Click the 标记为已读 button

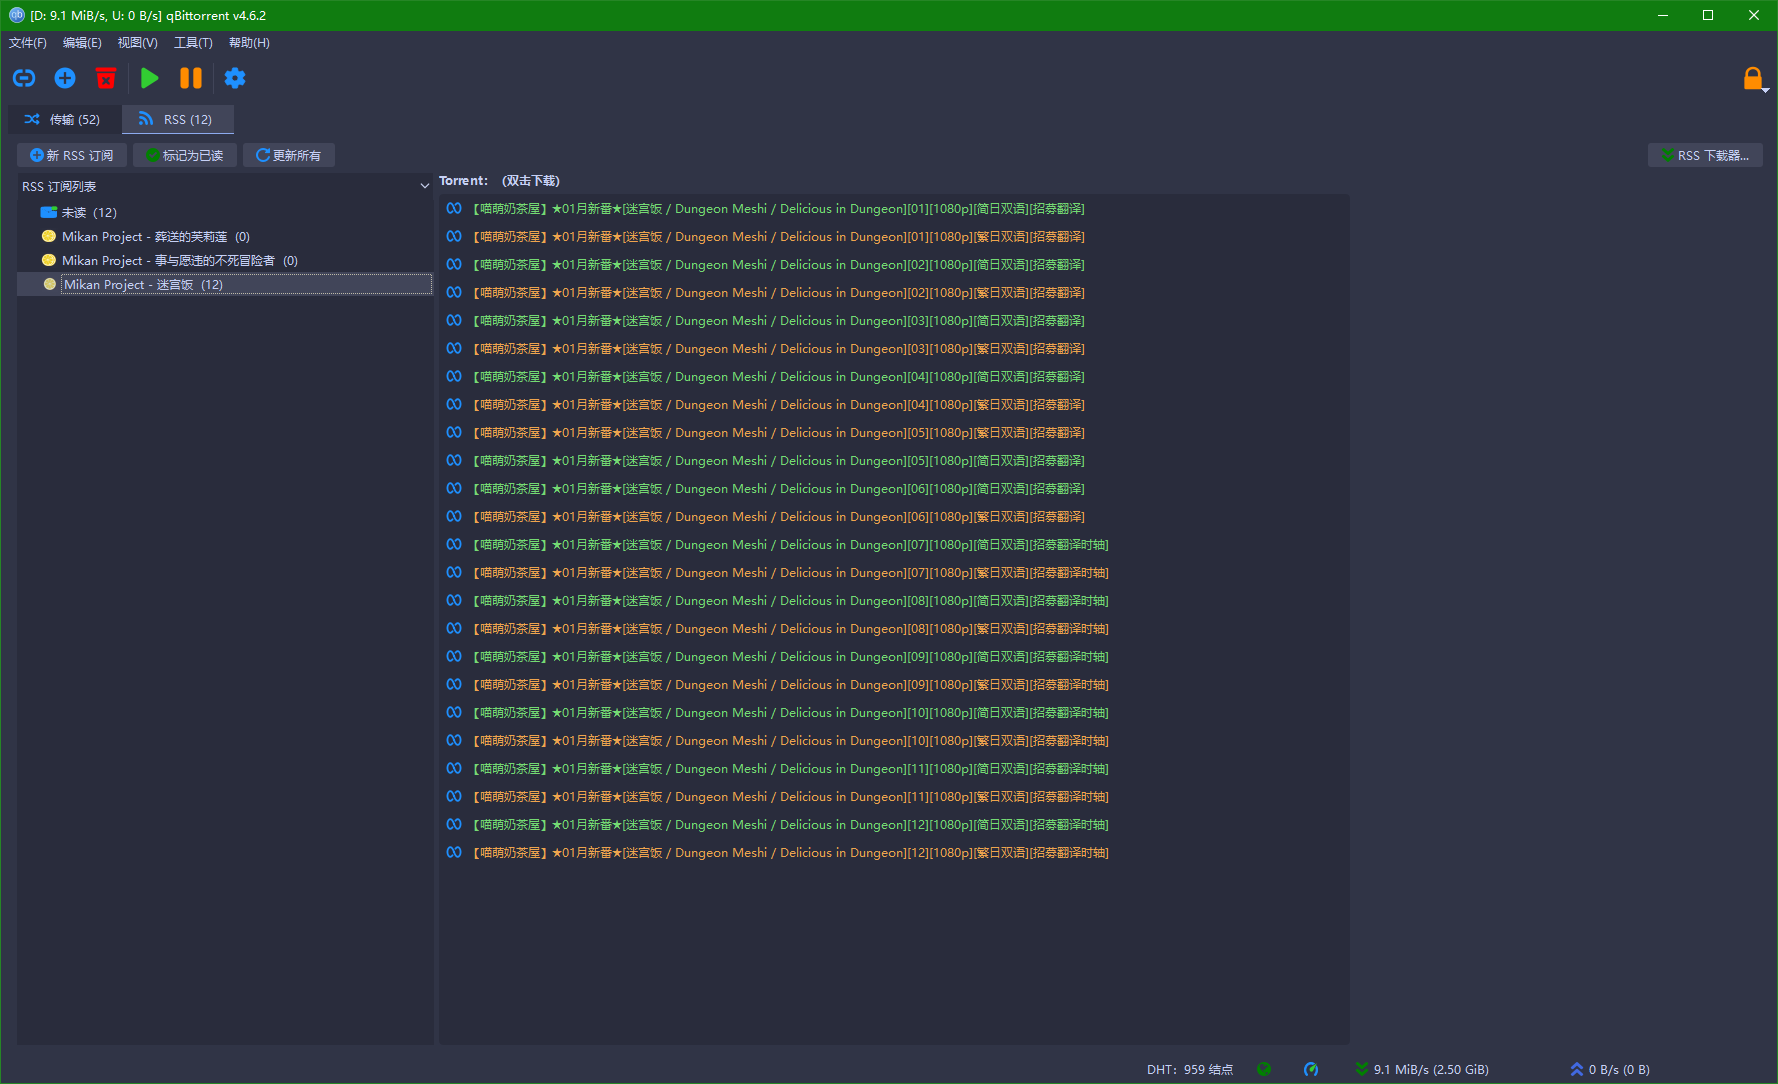pyautogui.click(x=185, y=155)
